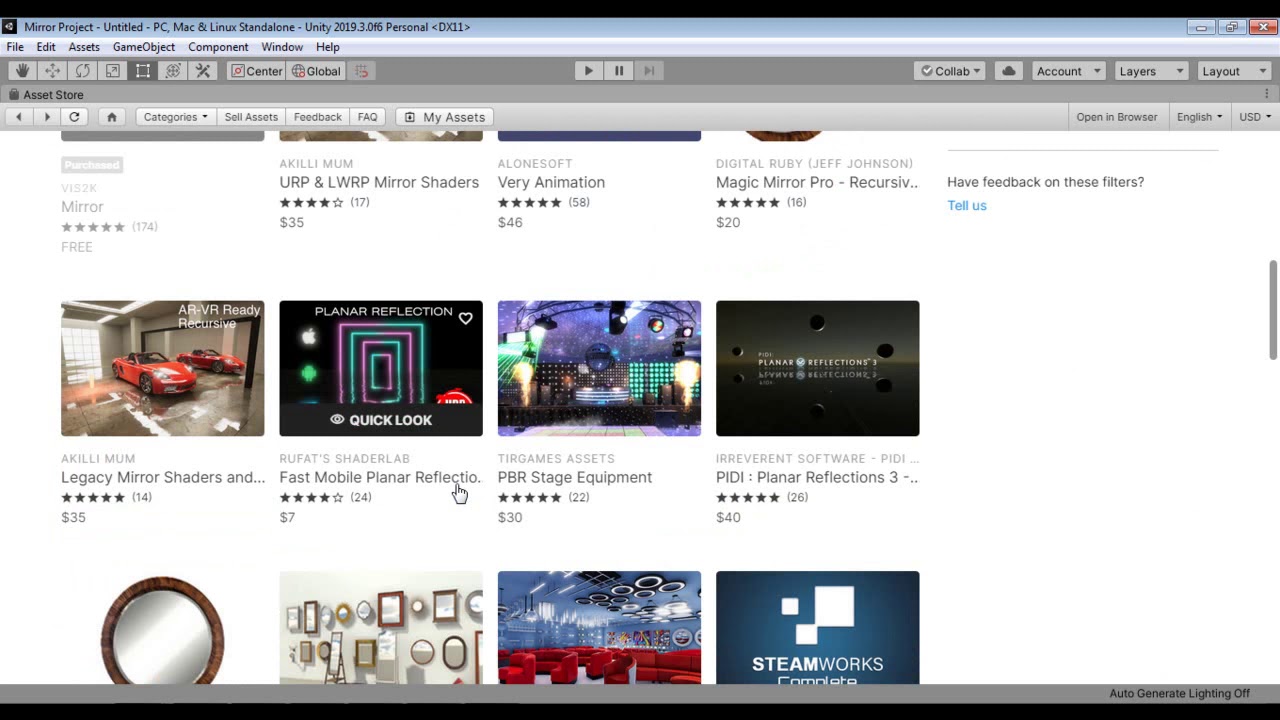Pause the game
1280x720 pixels.
point(619,71)
